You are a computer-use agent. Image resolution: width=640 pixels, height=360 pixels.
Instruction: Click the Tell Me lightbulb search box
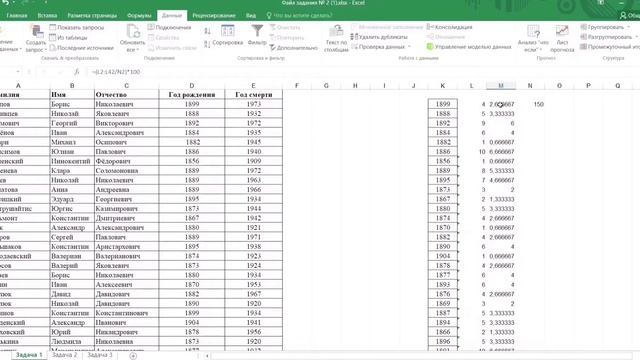coord(299,16)
